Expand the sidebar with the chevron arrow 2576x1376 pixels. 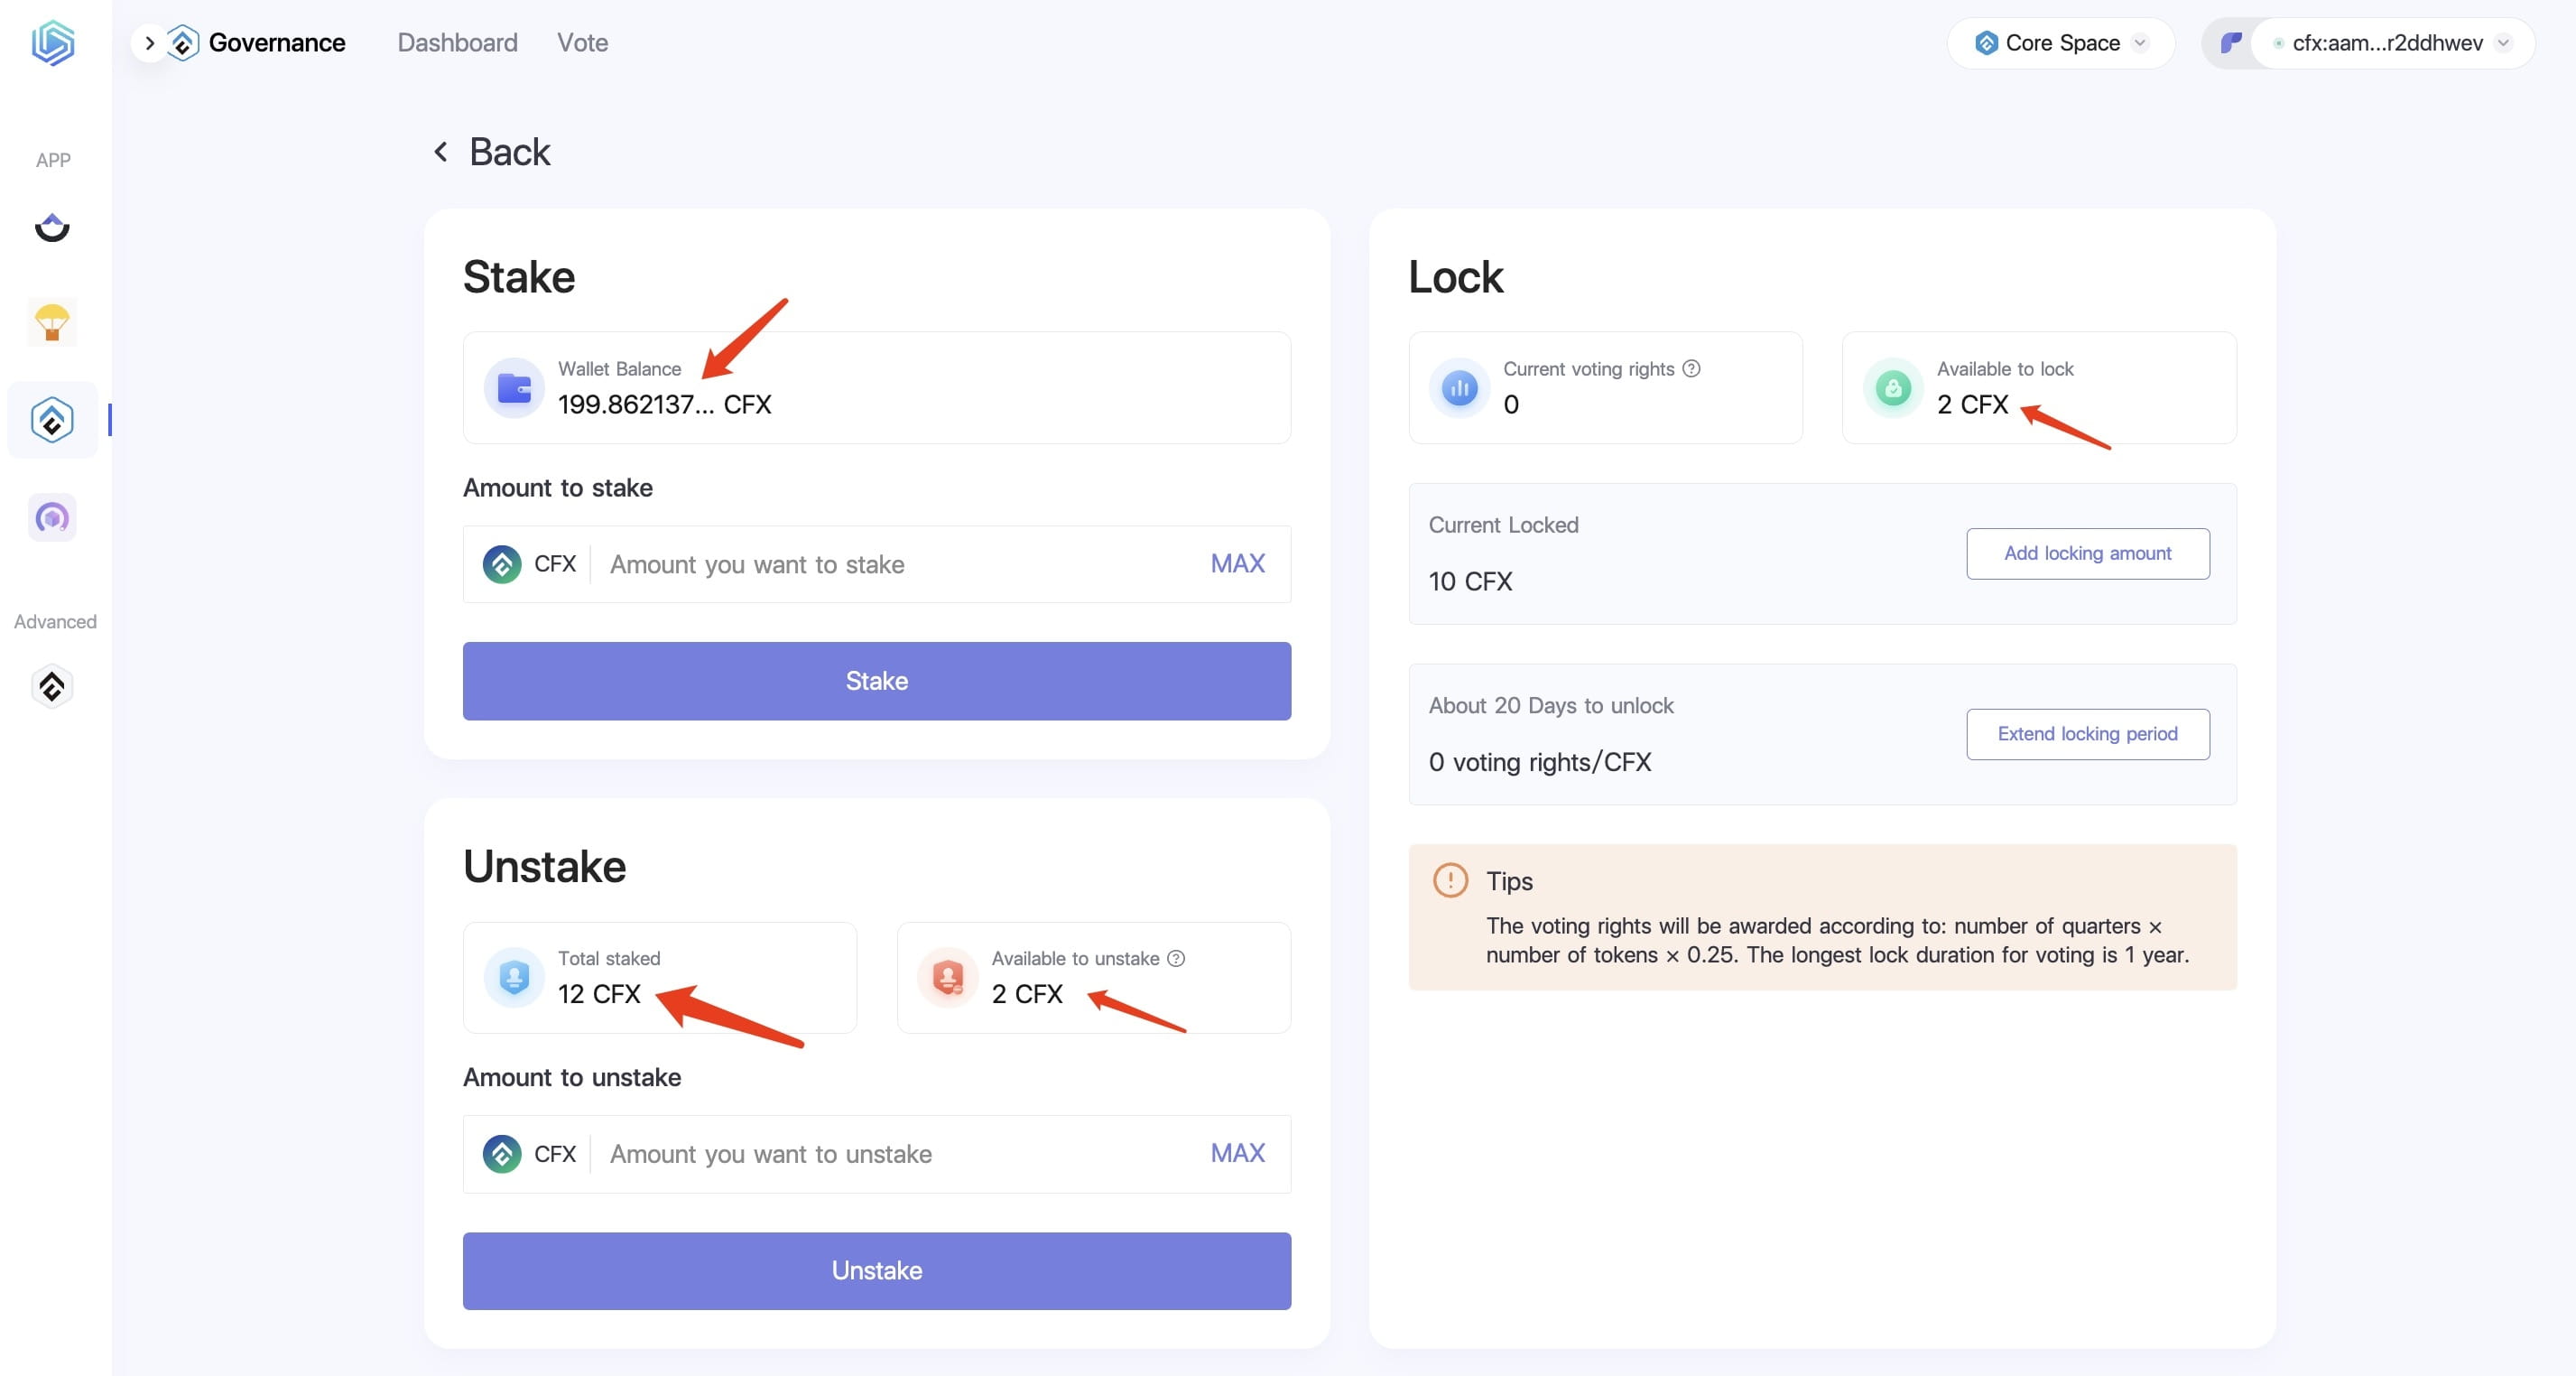[150, 43]
